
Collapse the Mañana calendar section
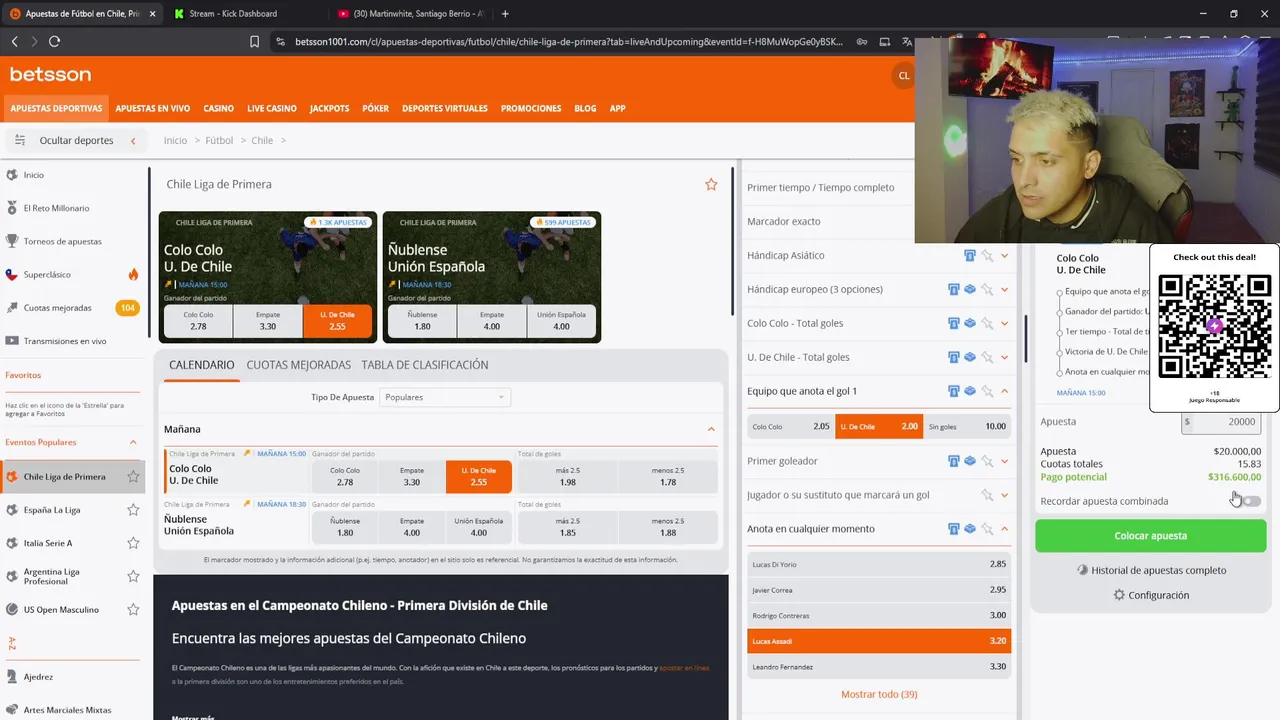click(711, 429)
